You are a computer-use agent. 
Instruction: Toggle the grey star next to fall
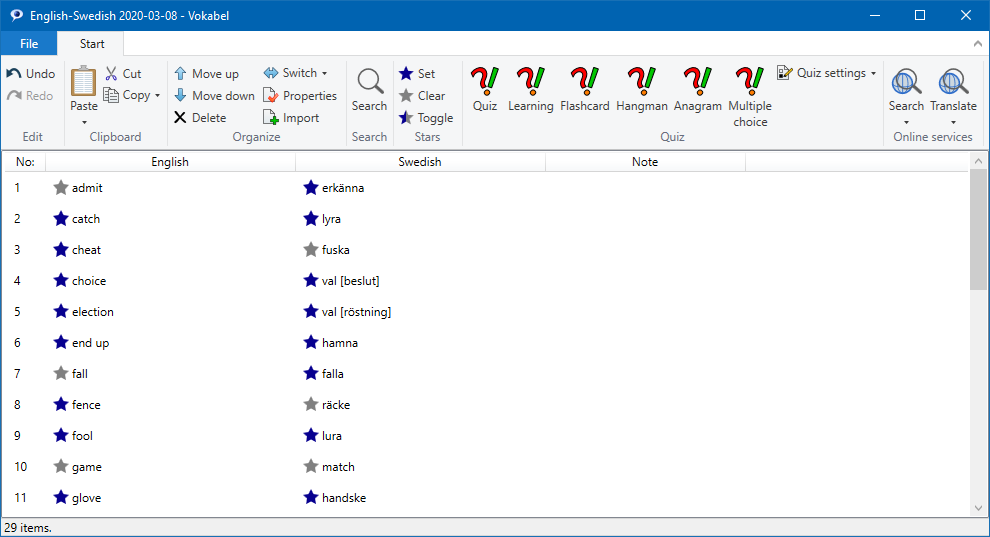point(61,374)
